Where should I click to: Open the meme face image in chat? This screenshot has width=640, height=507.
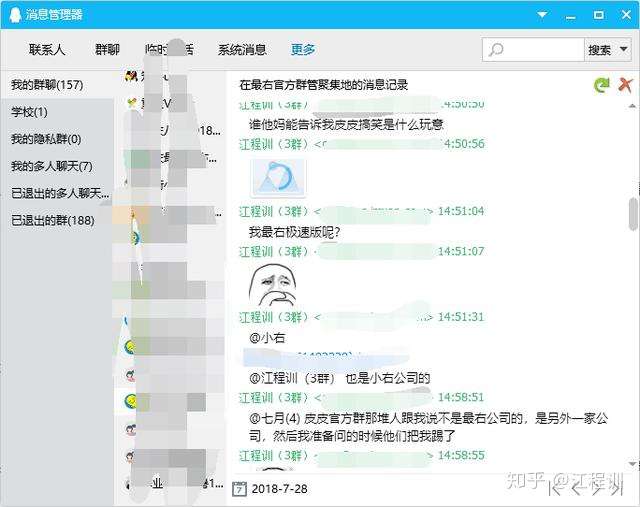click(x=273, y=285)
